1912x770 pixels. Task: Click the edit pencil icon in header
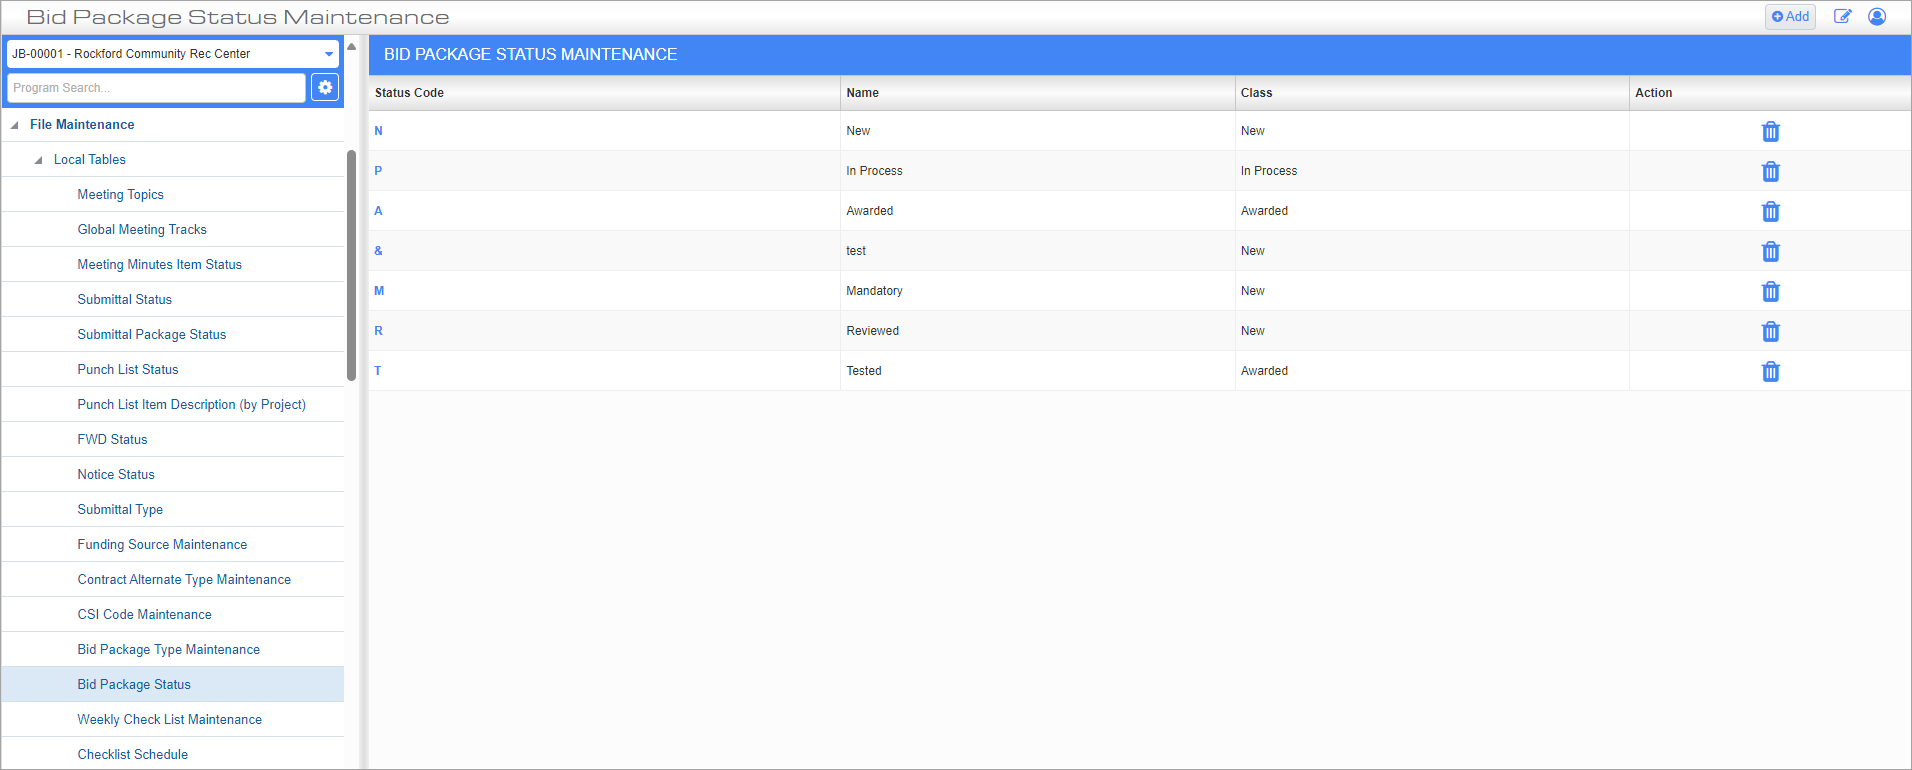(x=1842, y=17)
